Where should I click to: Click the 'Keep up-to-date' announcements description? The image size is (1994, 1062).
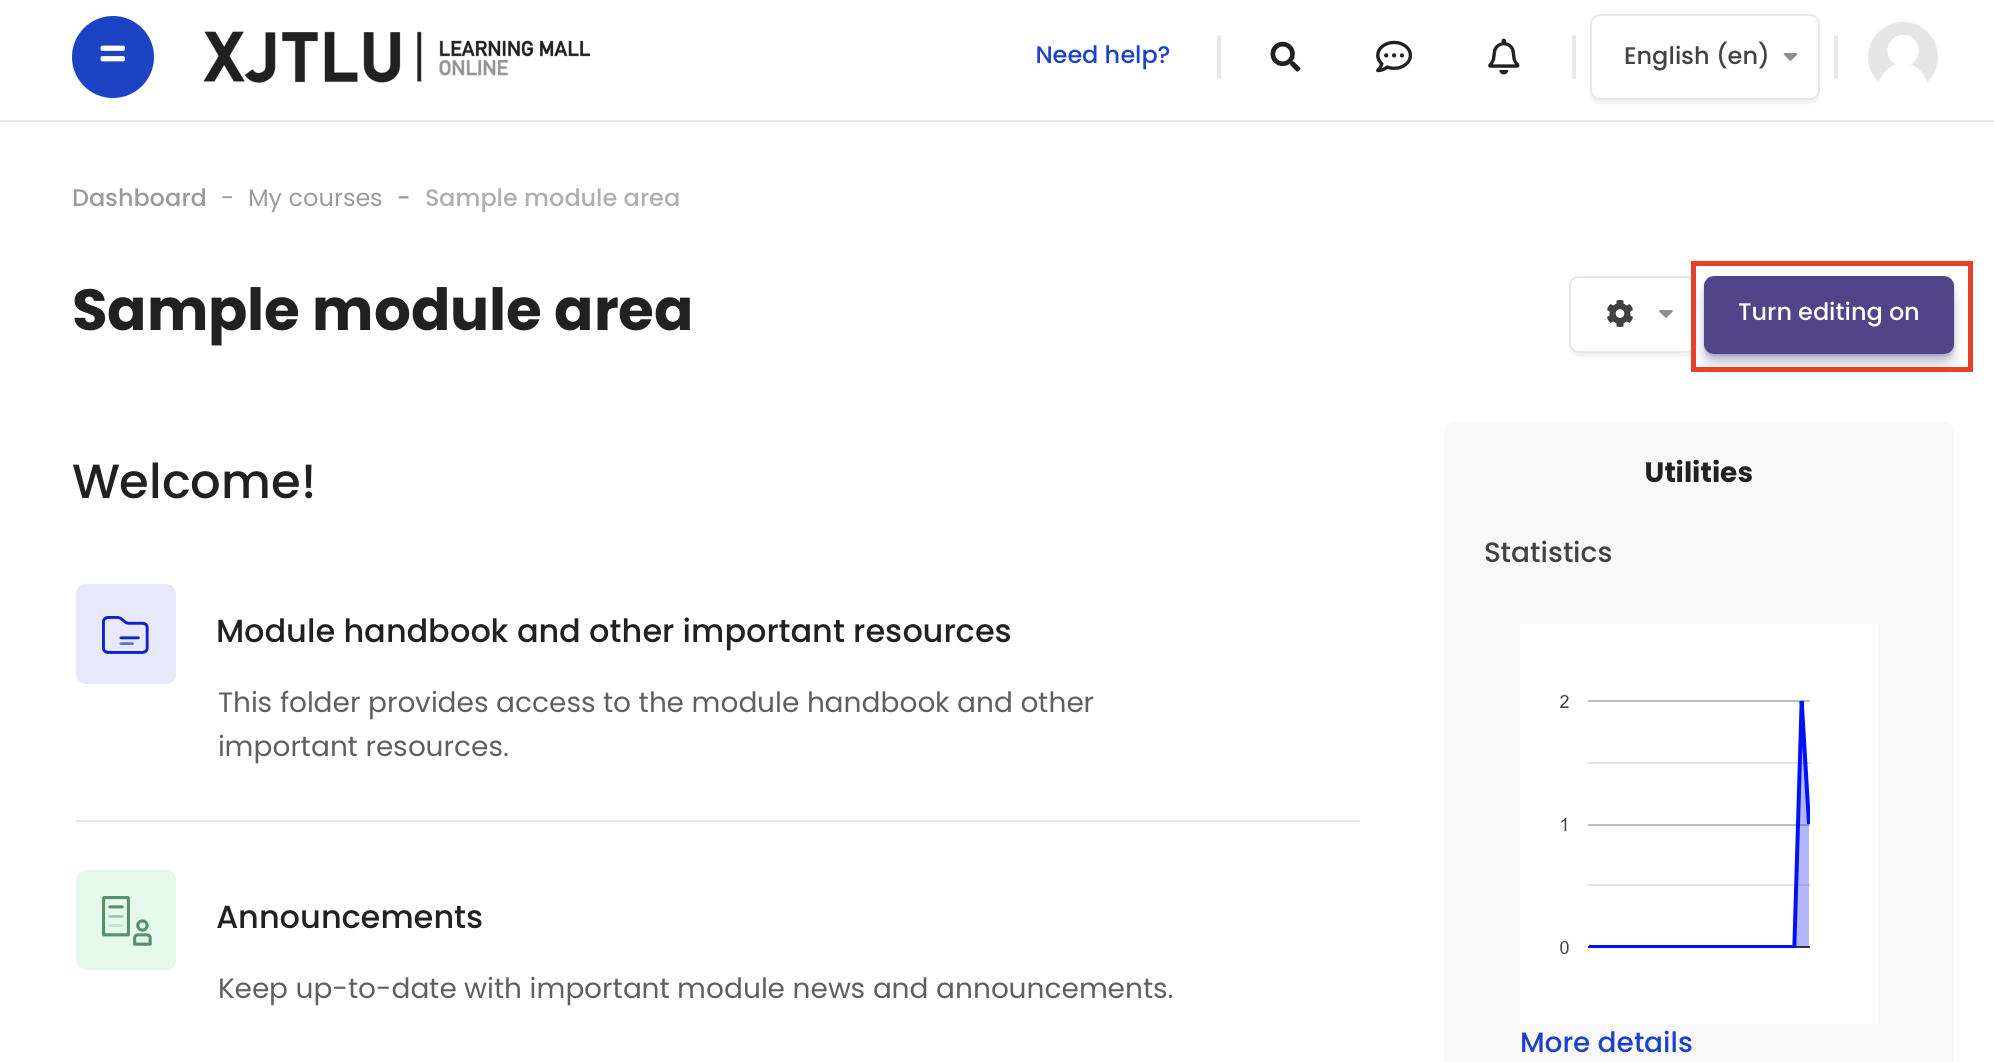[696, 989]
